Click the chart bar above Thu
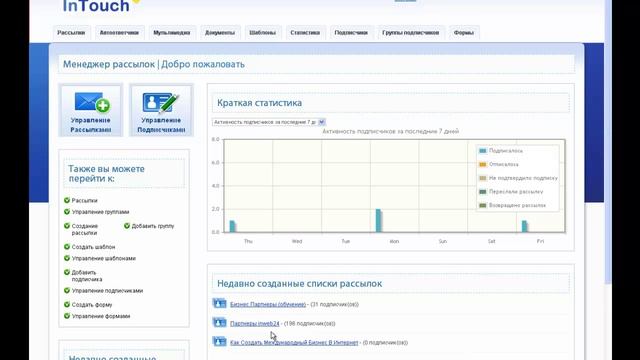Viewport: 640px width, 360px height. click(232, 226)
